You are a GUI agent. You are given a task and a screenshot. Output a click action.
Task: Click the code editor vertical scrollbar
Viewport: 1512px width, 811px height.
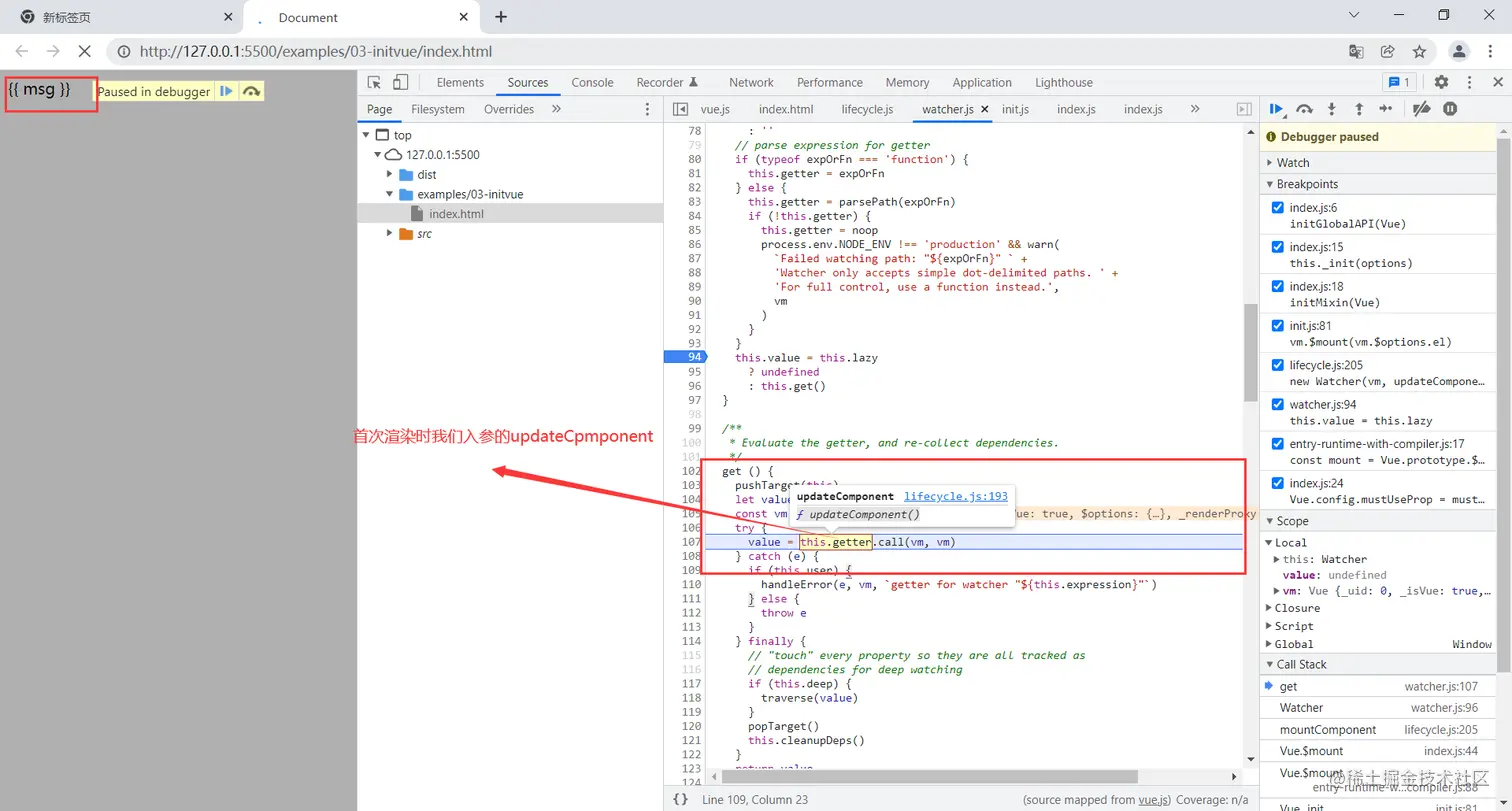tap(1249, 352)
